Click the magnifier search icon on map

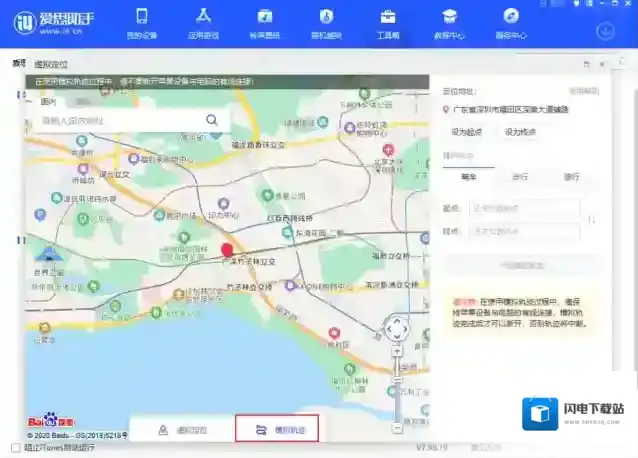coord(212,120)
